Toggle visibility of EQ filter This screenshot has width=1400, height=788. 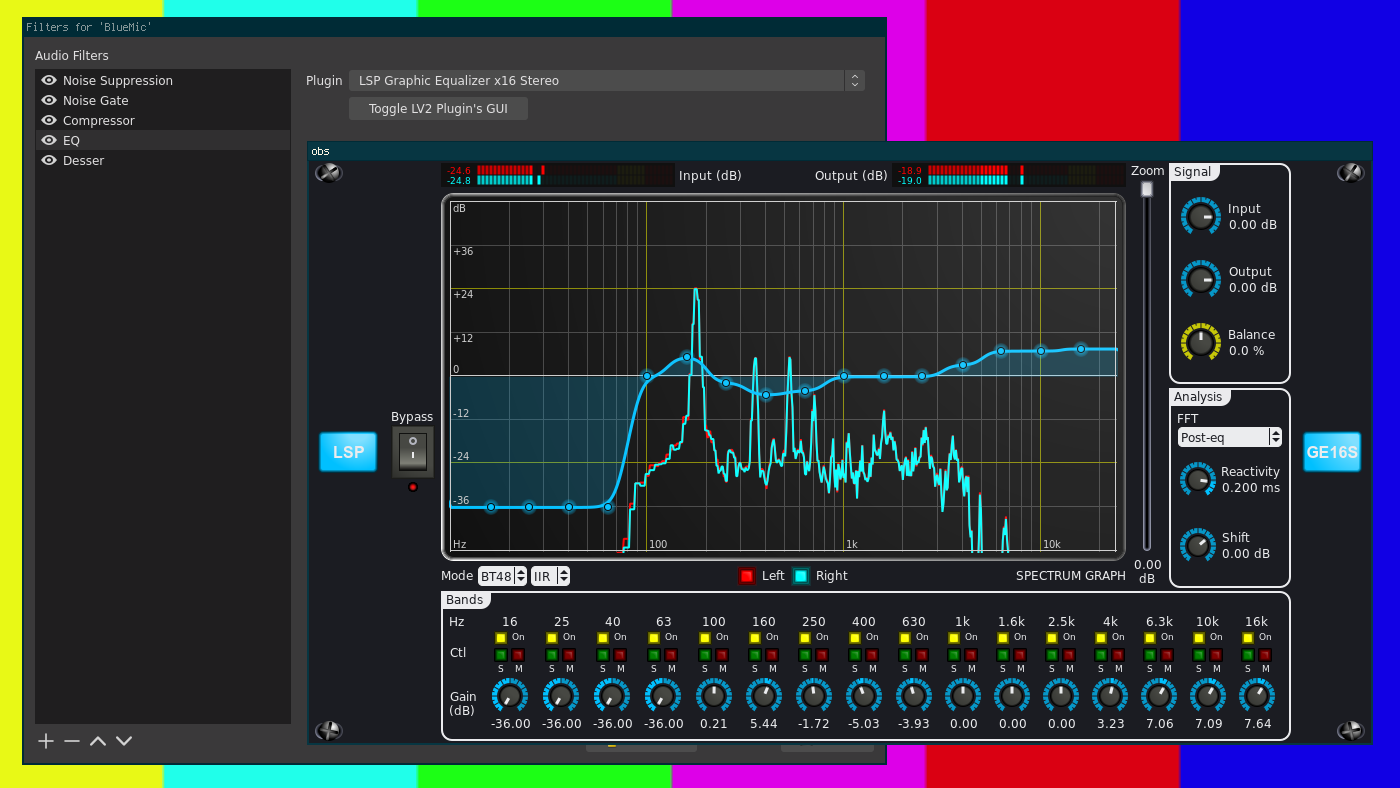coord(48,140)
